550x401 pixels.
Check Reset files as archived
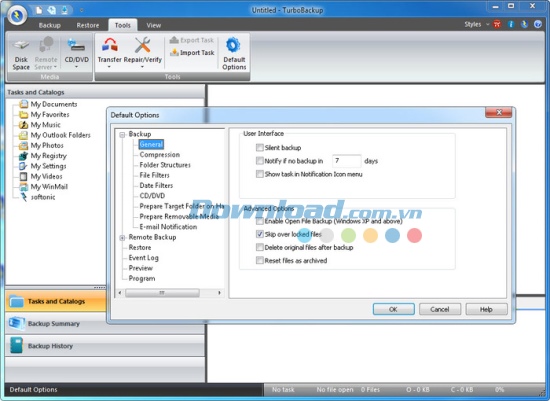260,260
